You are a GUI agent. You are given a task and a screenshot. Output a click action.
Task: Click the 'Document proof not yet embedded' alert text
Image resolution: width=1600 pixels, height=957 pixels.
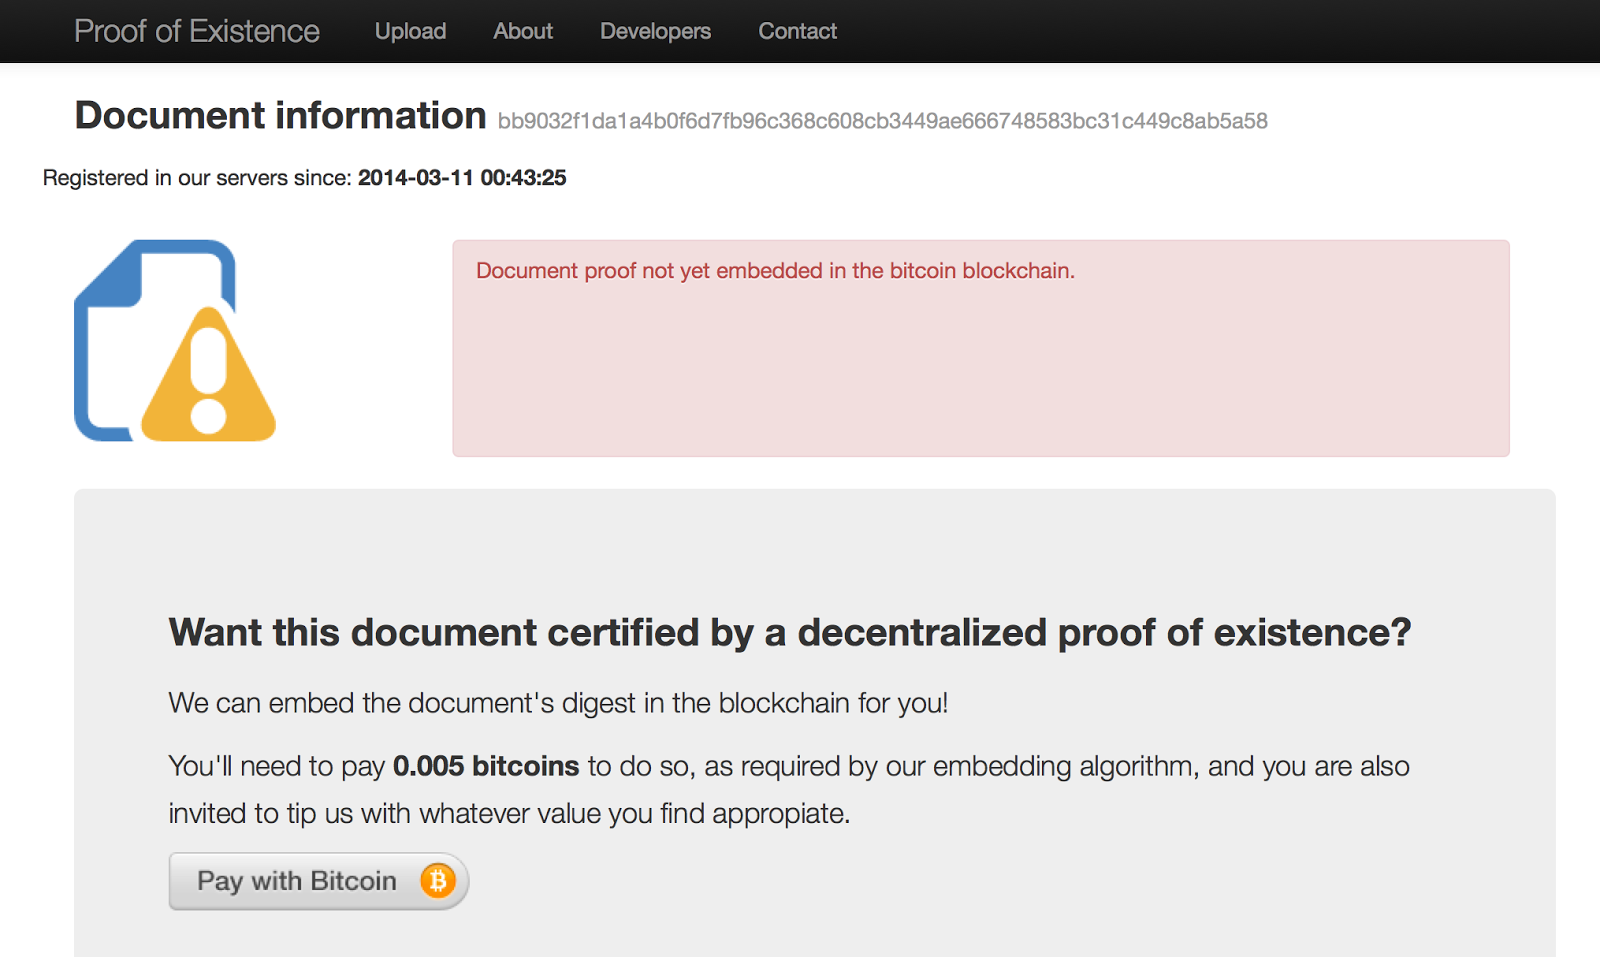775,271
